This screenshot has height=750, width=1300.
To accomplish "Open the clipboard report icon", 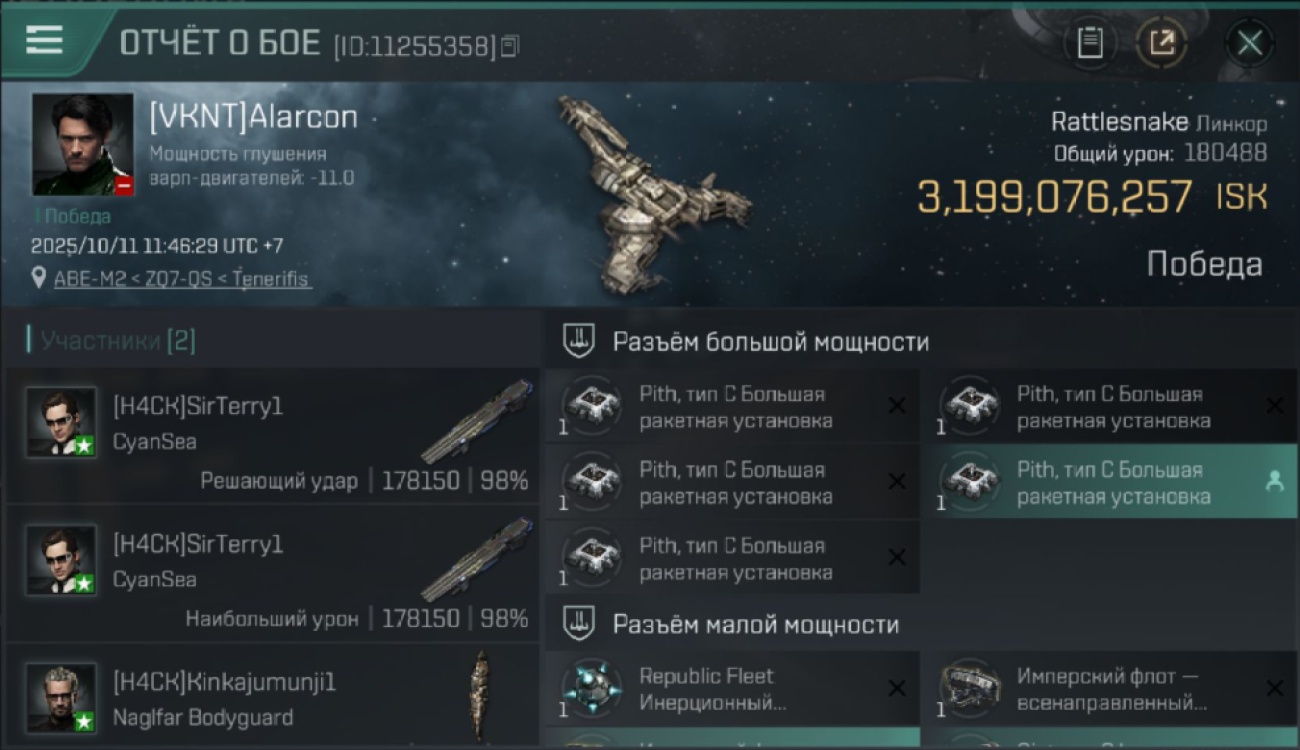I will point(1090,43).
